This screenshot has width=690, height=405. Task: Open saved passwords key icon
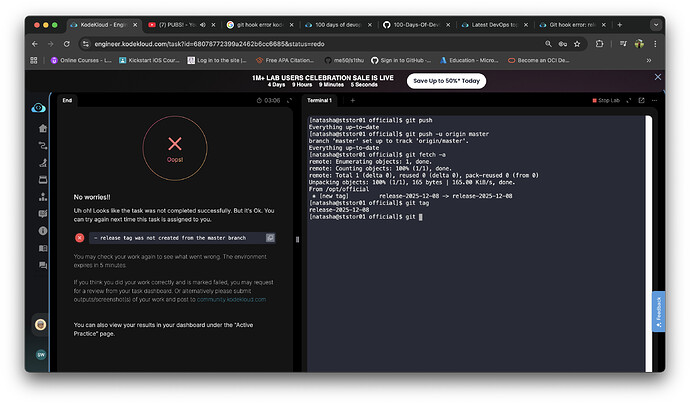(x=562, y=44)
